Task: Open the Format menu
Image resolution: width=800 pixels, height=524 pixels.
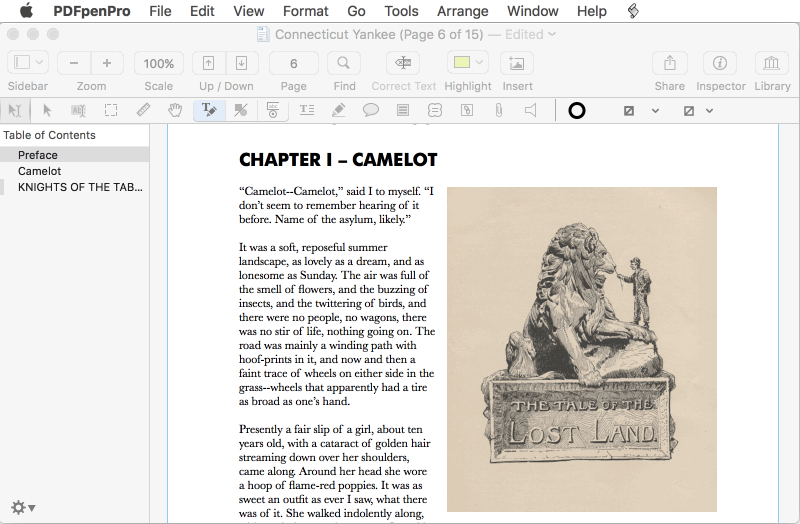Action: pos(305,11)
